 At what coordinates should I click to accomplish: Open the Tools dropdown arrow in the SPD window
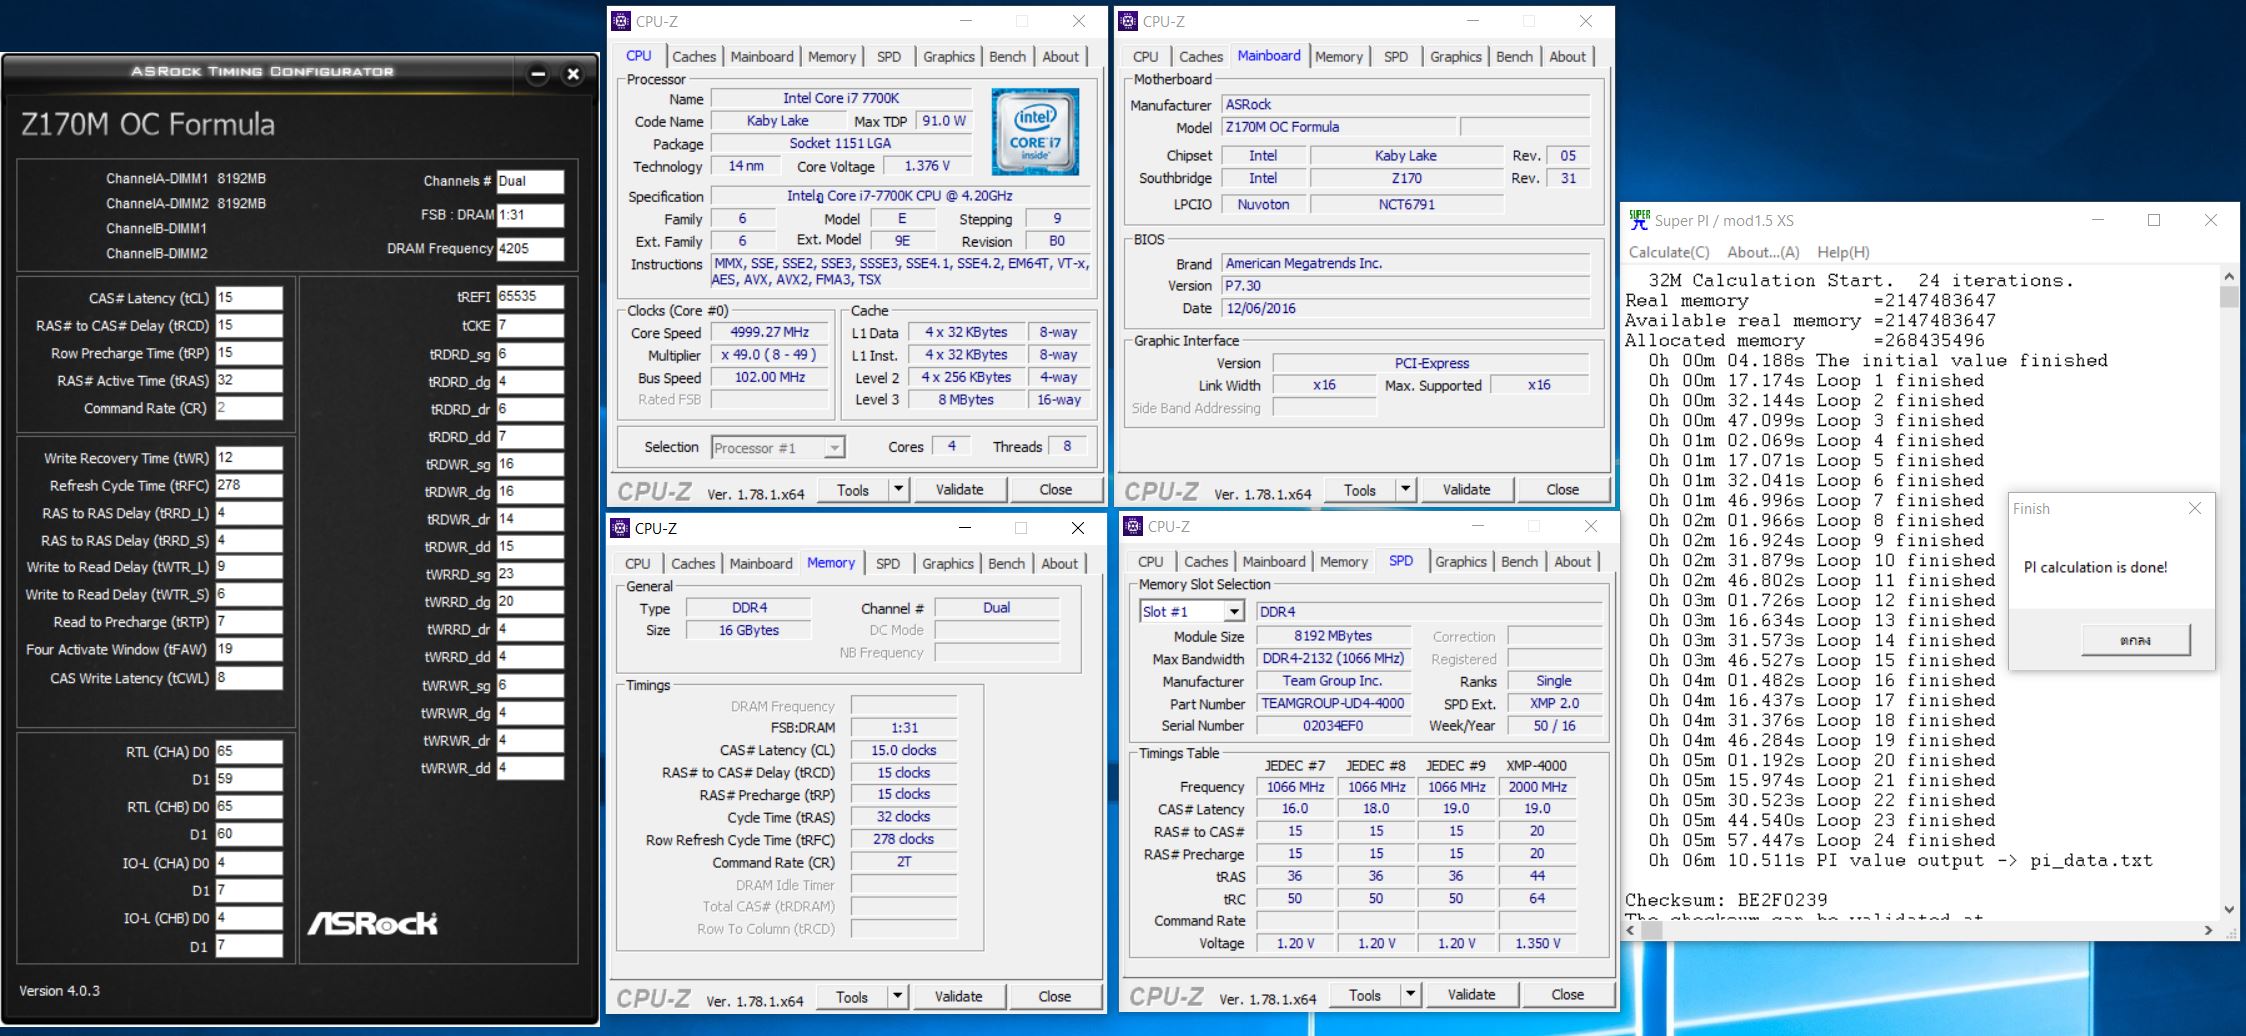pos(1410,994)
